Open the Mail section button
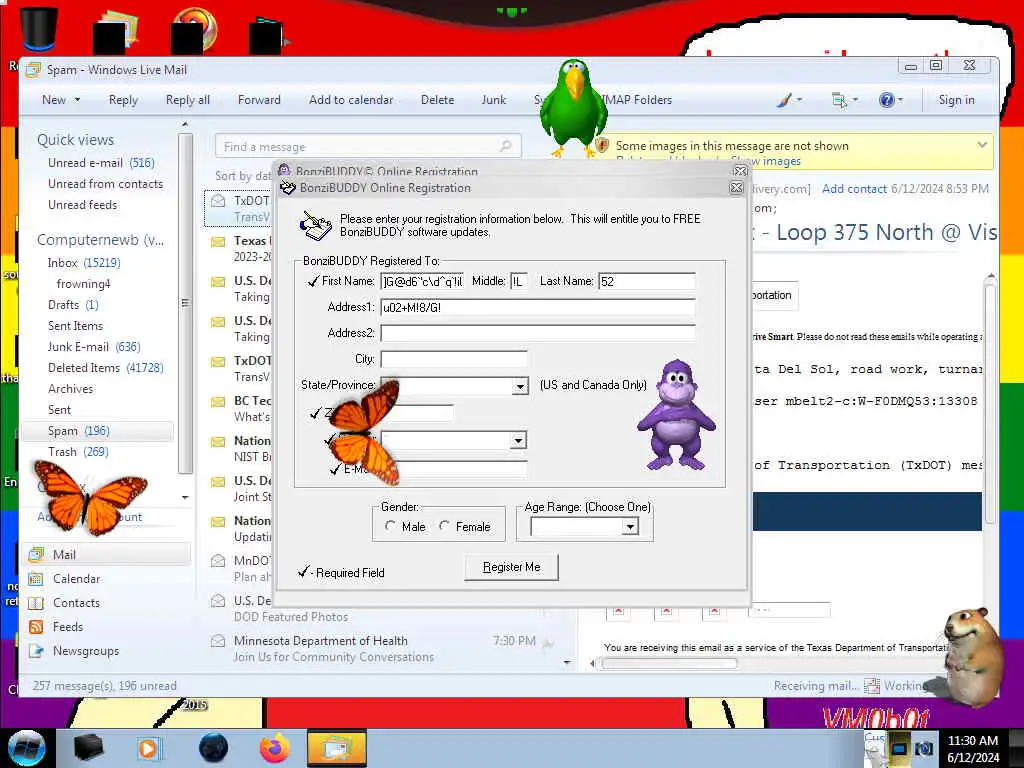The width and height of the screenshot is (1024, 768). click(x=108, y=554)
